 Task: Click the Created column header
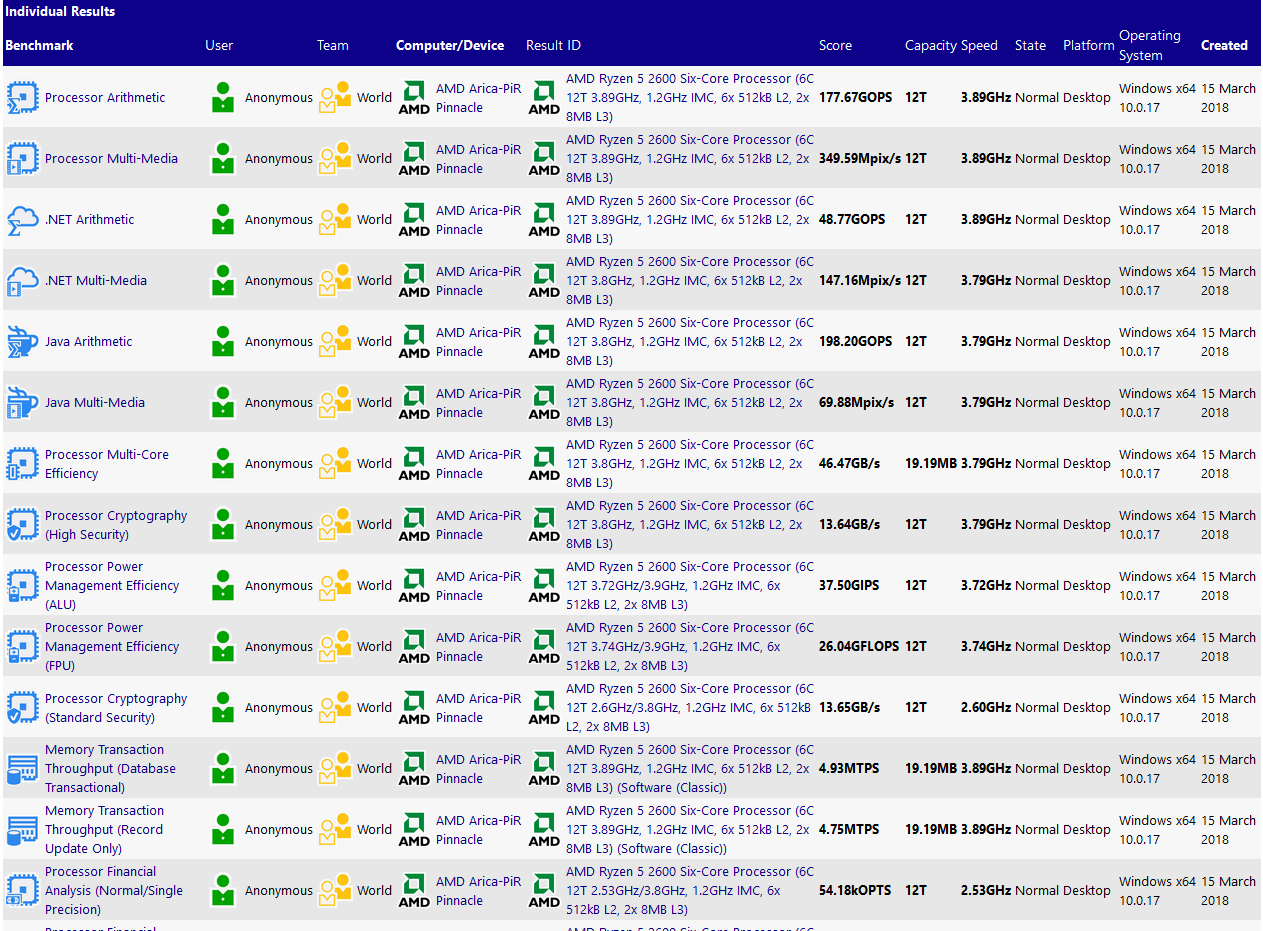click(x=1224, y=45)
